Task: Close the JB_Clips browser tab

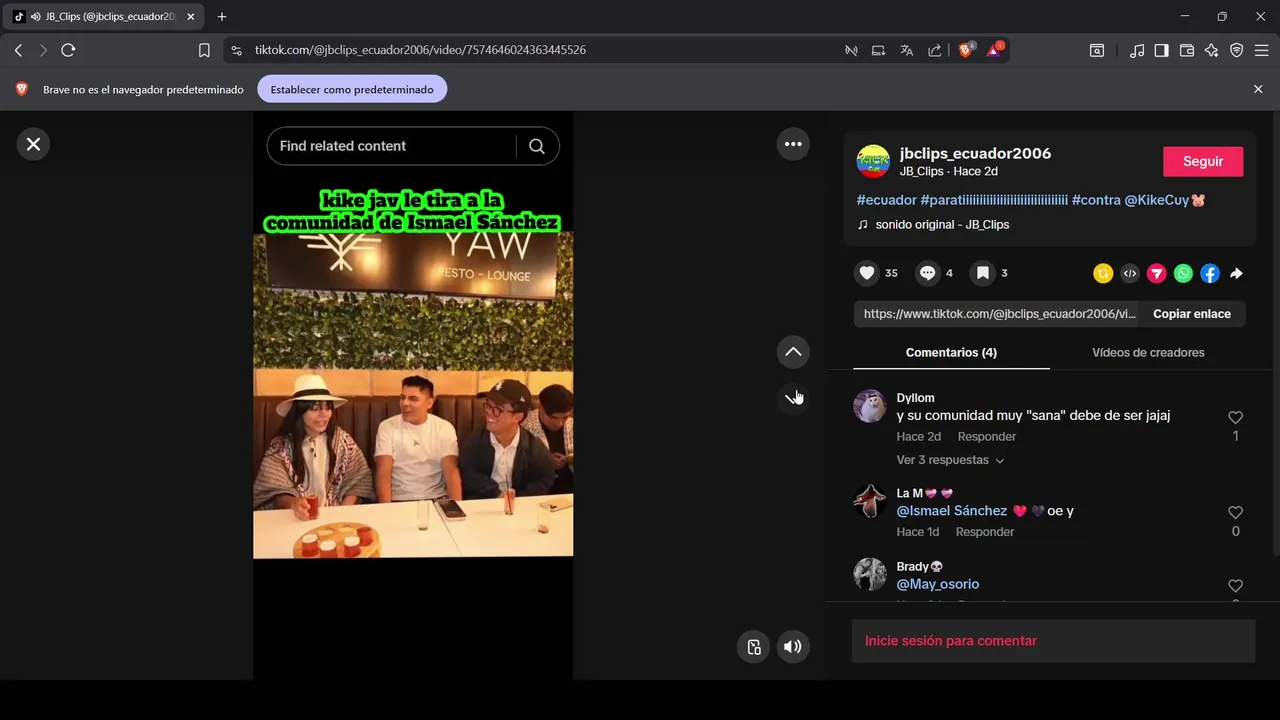Action: pyautogui.click(x=190, y=17)
